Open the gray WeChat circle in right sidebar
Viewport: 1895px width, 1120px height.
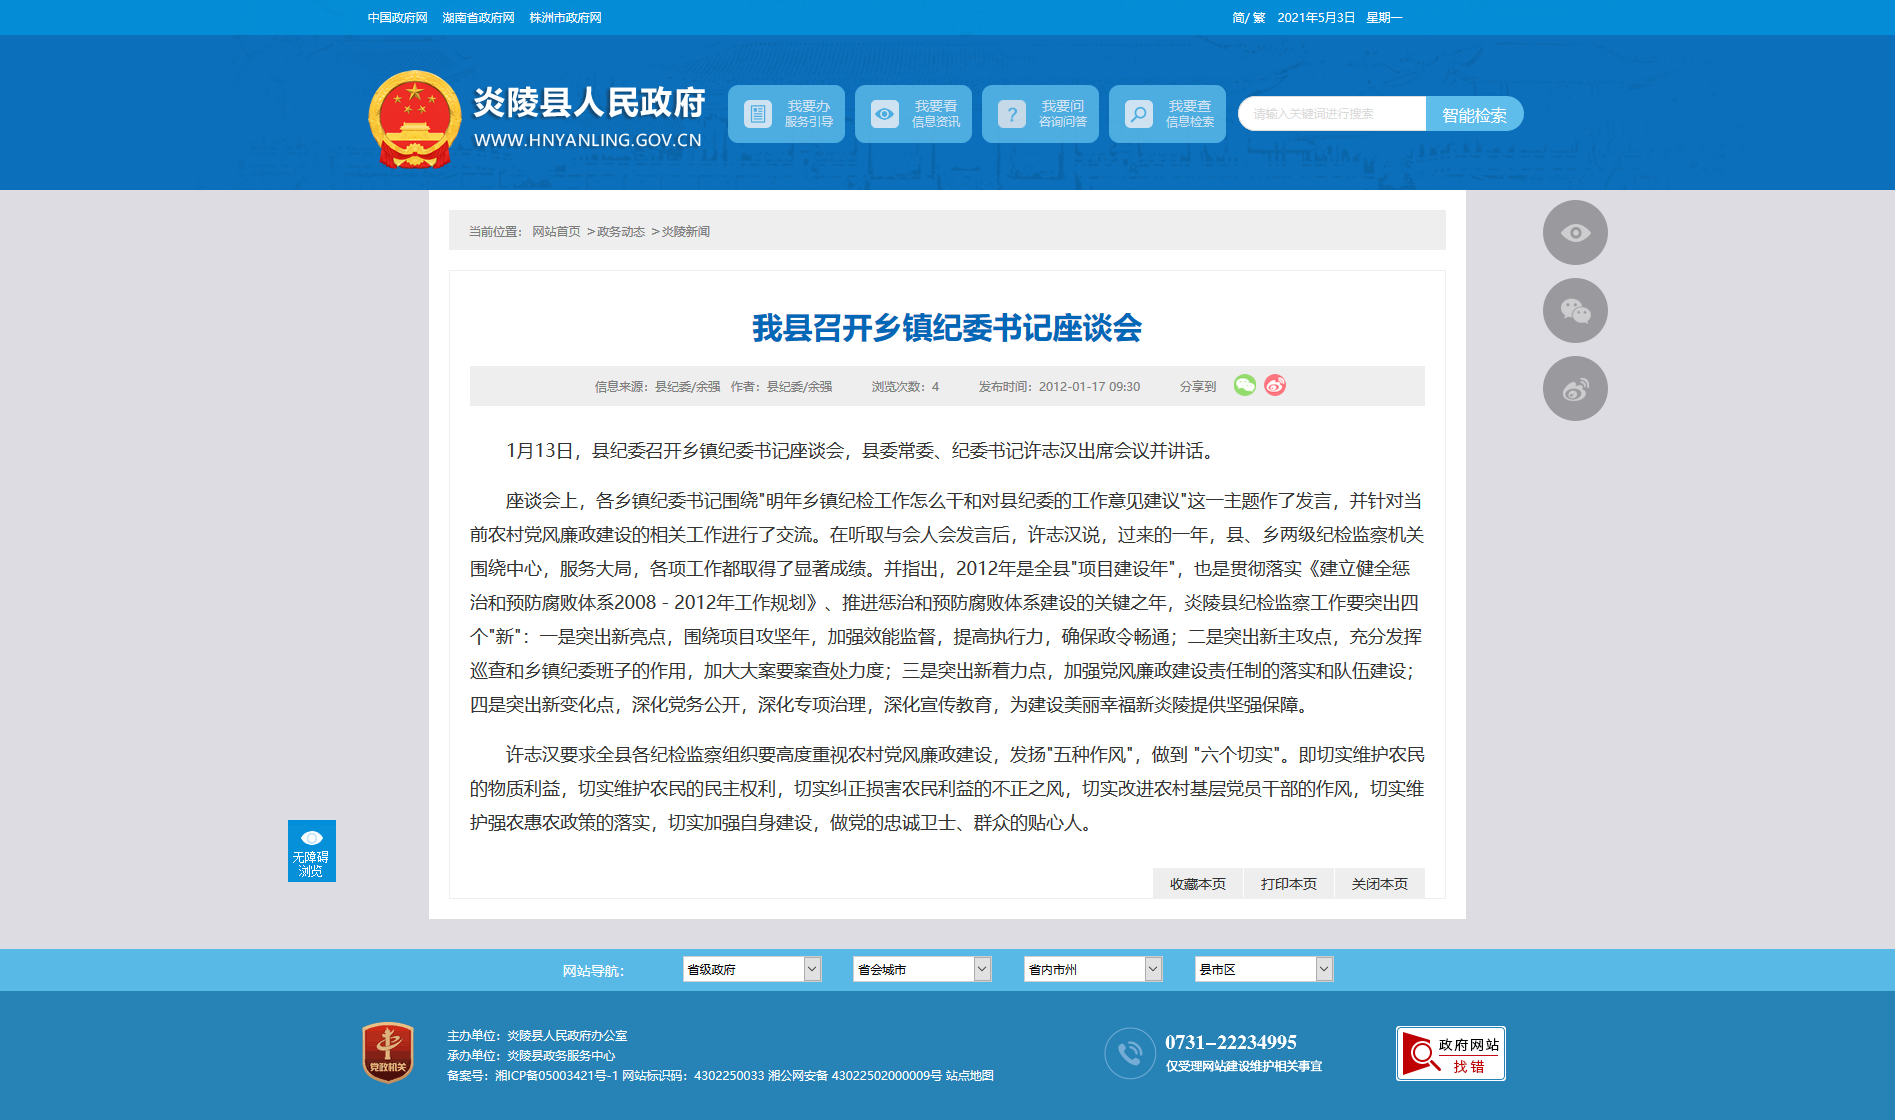pos(1575,311)
